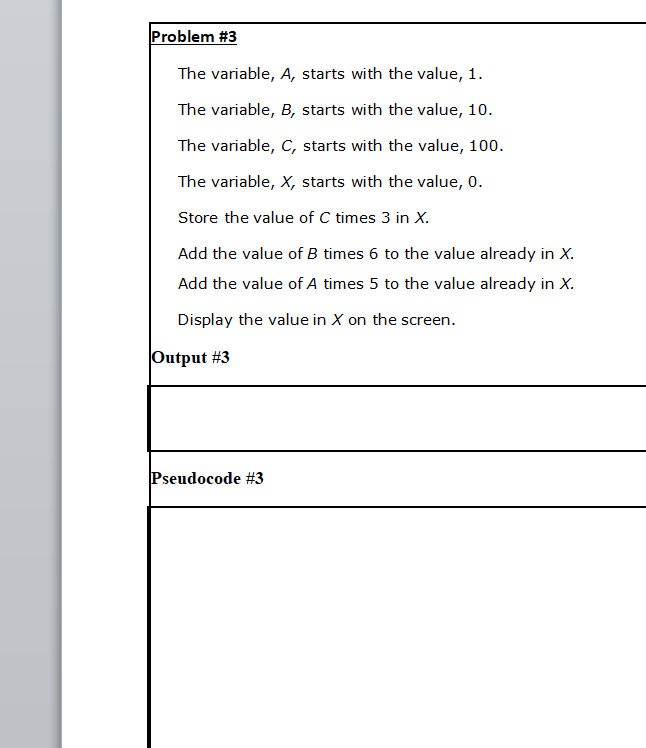Image resolution: width=646 pixels, height=748 pixels.
Task: Click the 'Problem #3' heading
Action: 194,37
